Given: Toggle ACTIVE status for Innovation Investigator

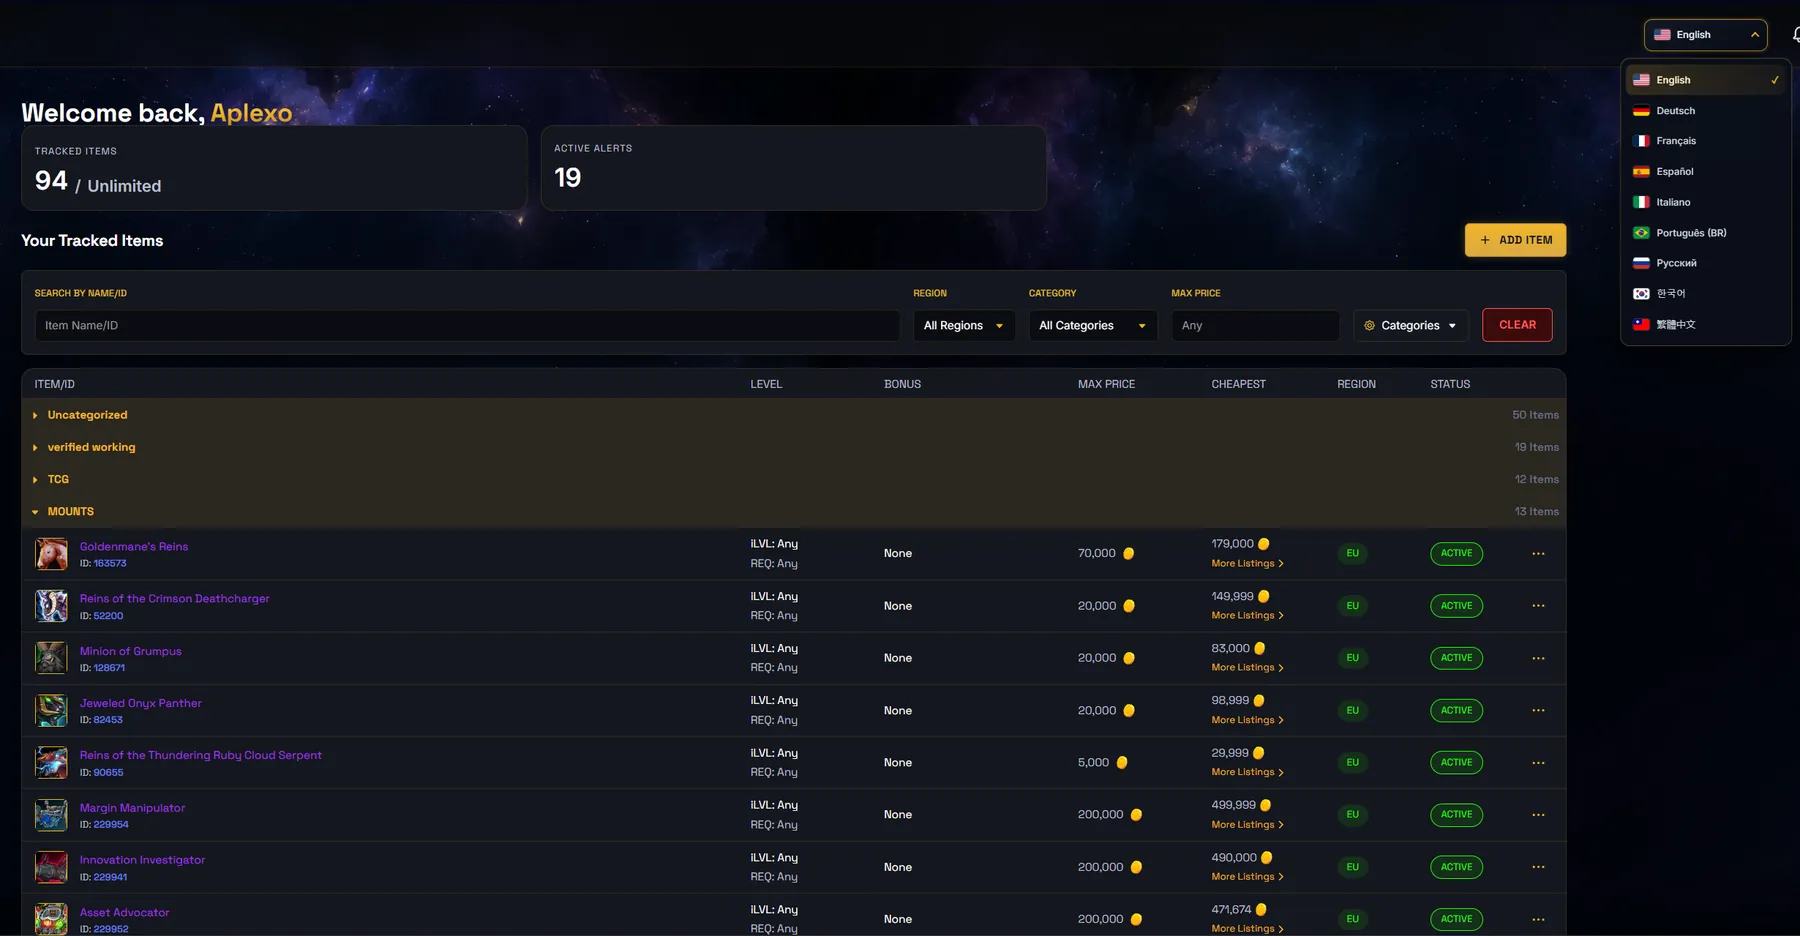Looking at the screenshot, I should pyautogui.click(x=1456, y=867).
